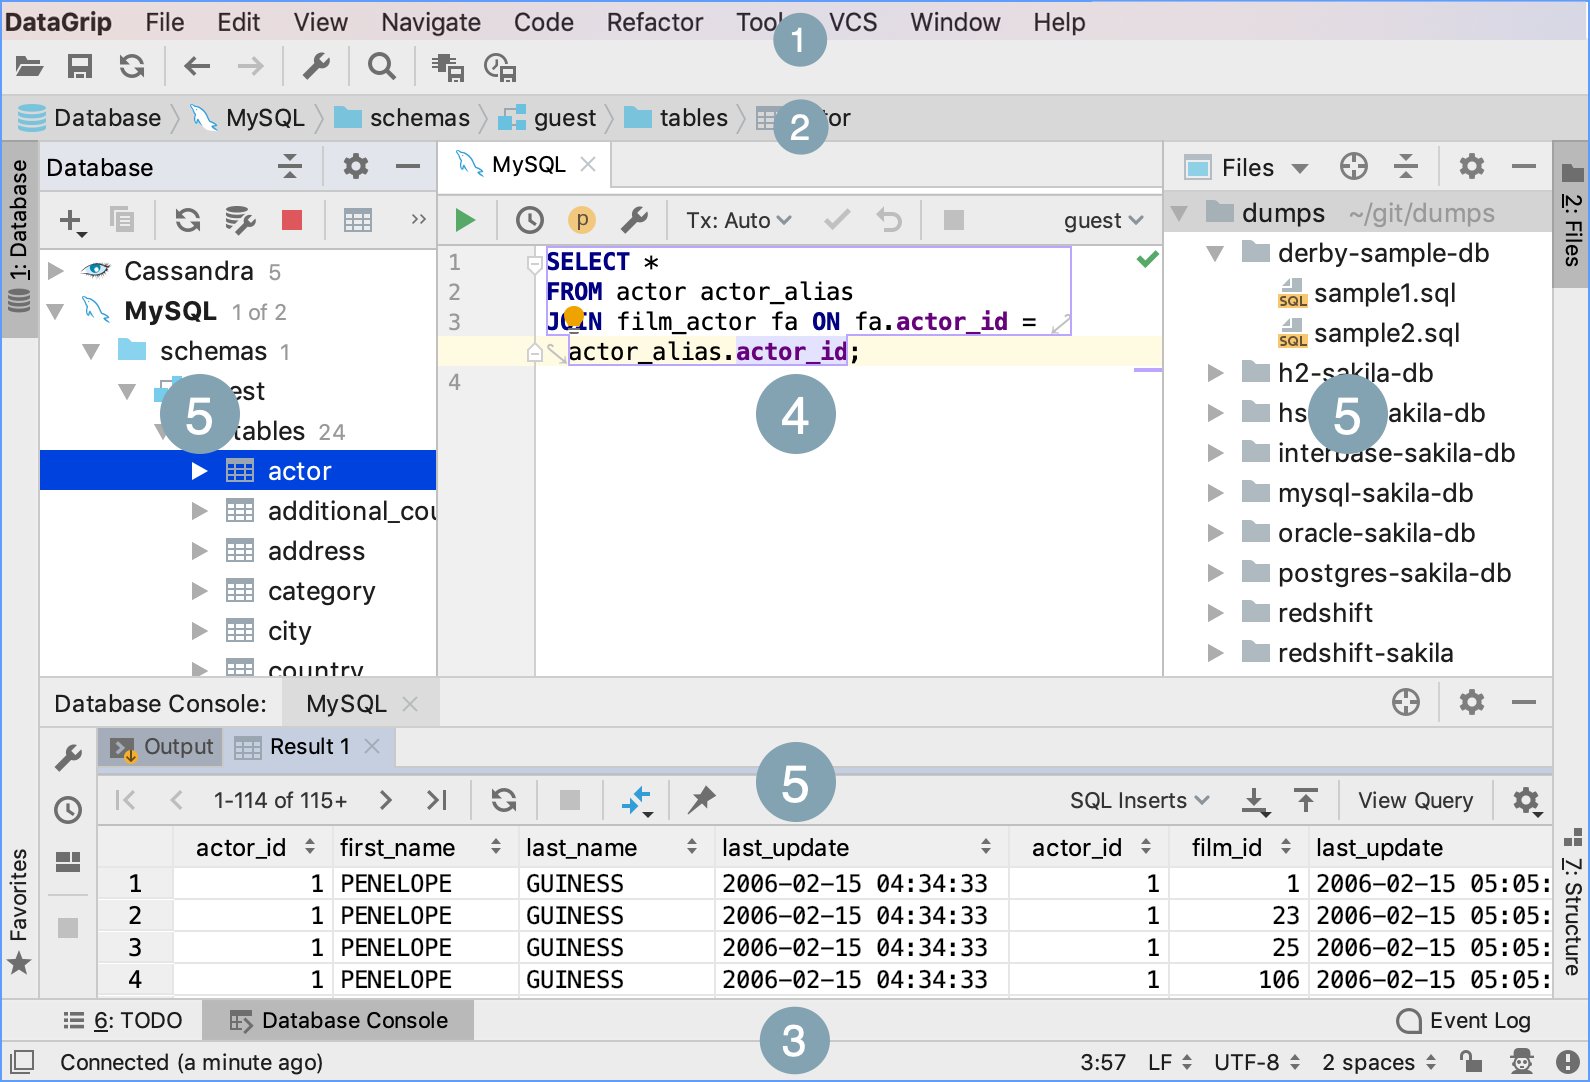Open the Tx: Auto transaction dropdown
Image resolution: width=1590 pixels, height=1082 pixels.
coord(738,220)
